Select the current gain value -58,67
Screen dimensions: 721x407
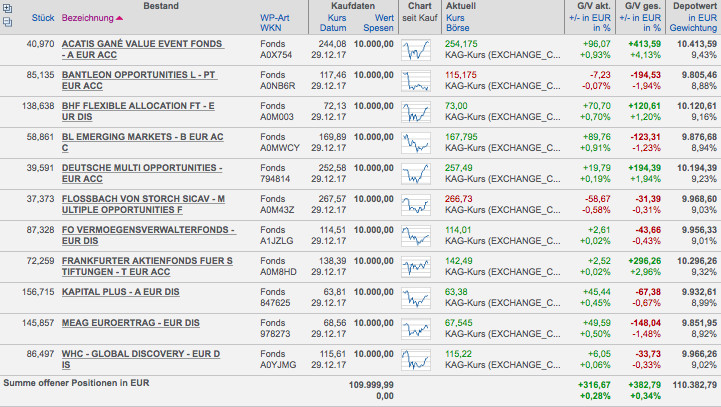pyautogui.click(x=597, y=199)
